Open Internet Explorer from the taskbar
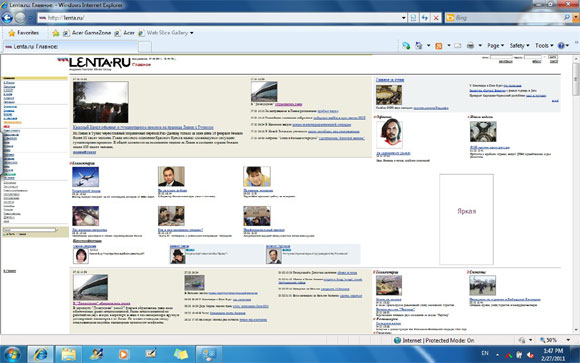580x363 pixels. [x=40, y=354]
